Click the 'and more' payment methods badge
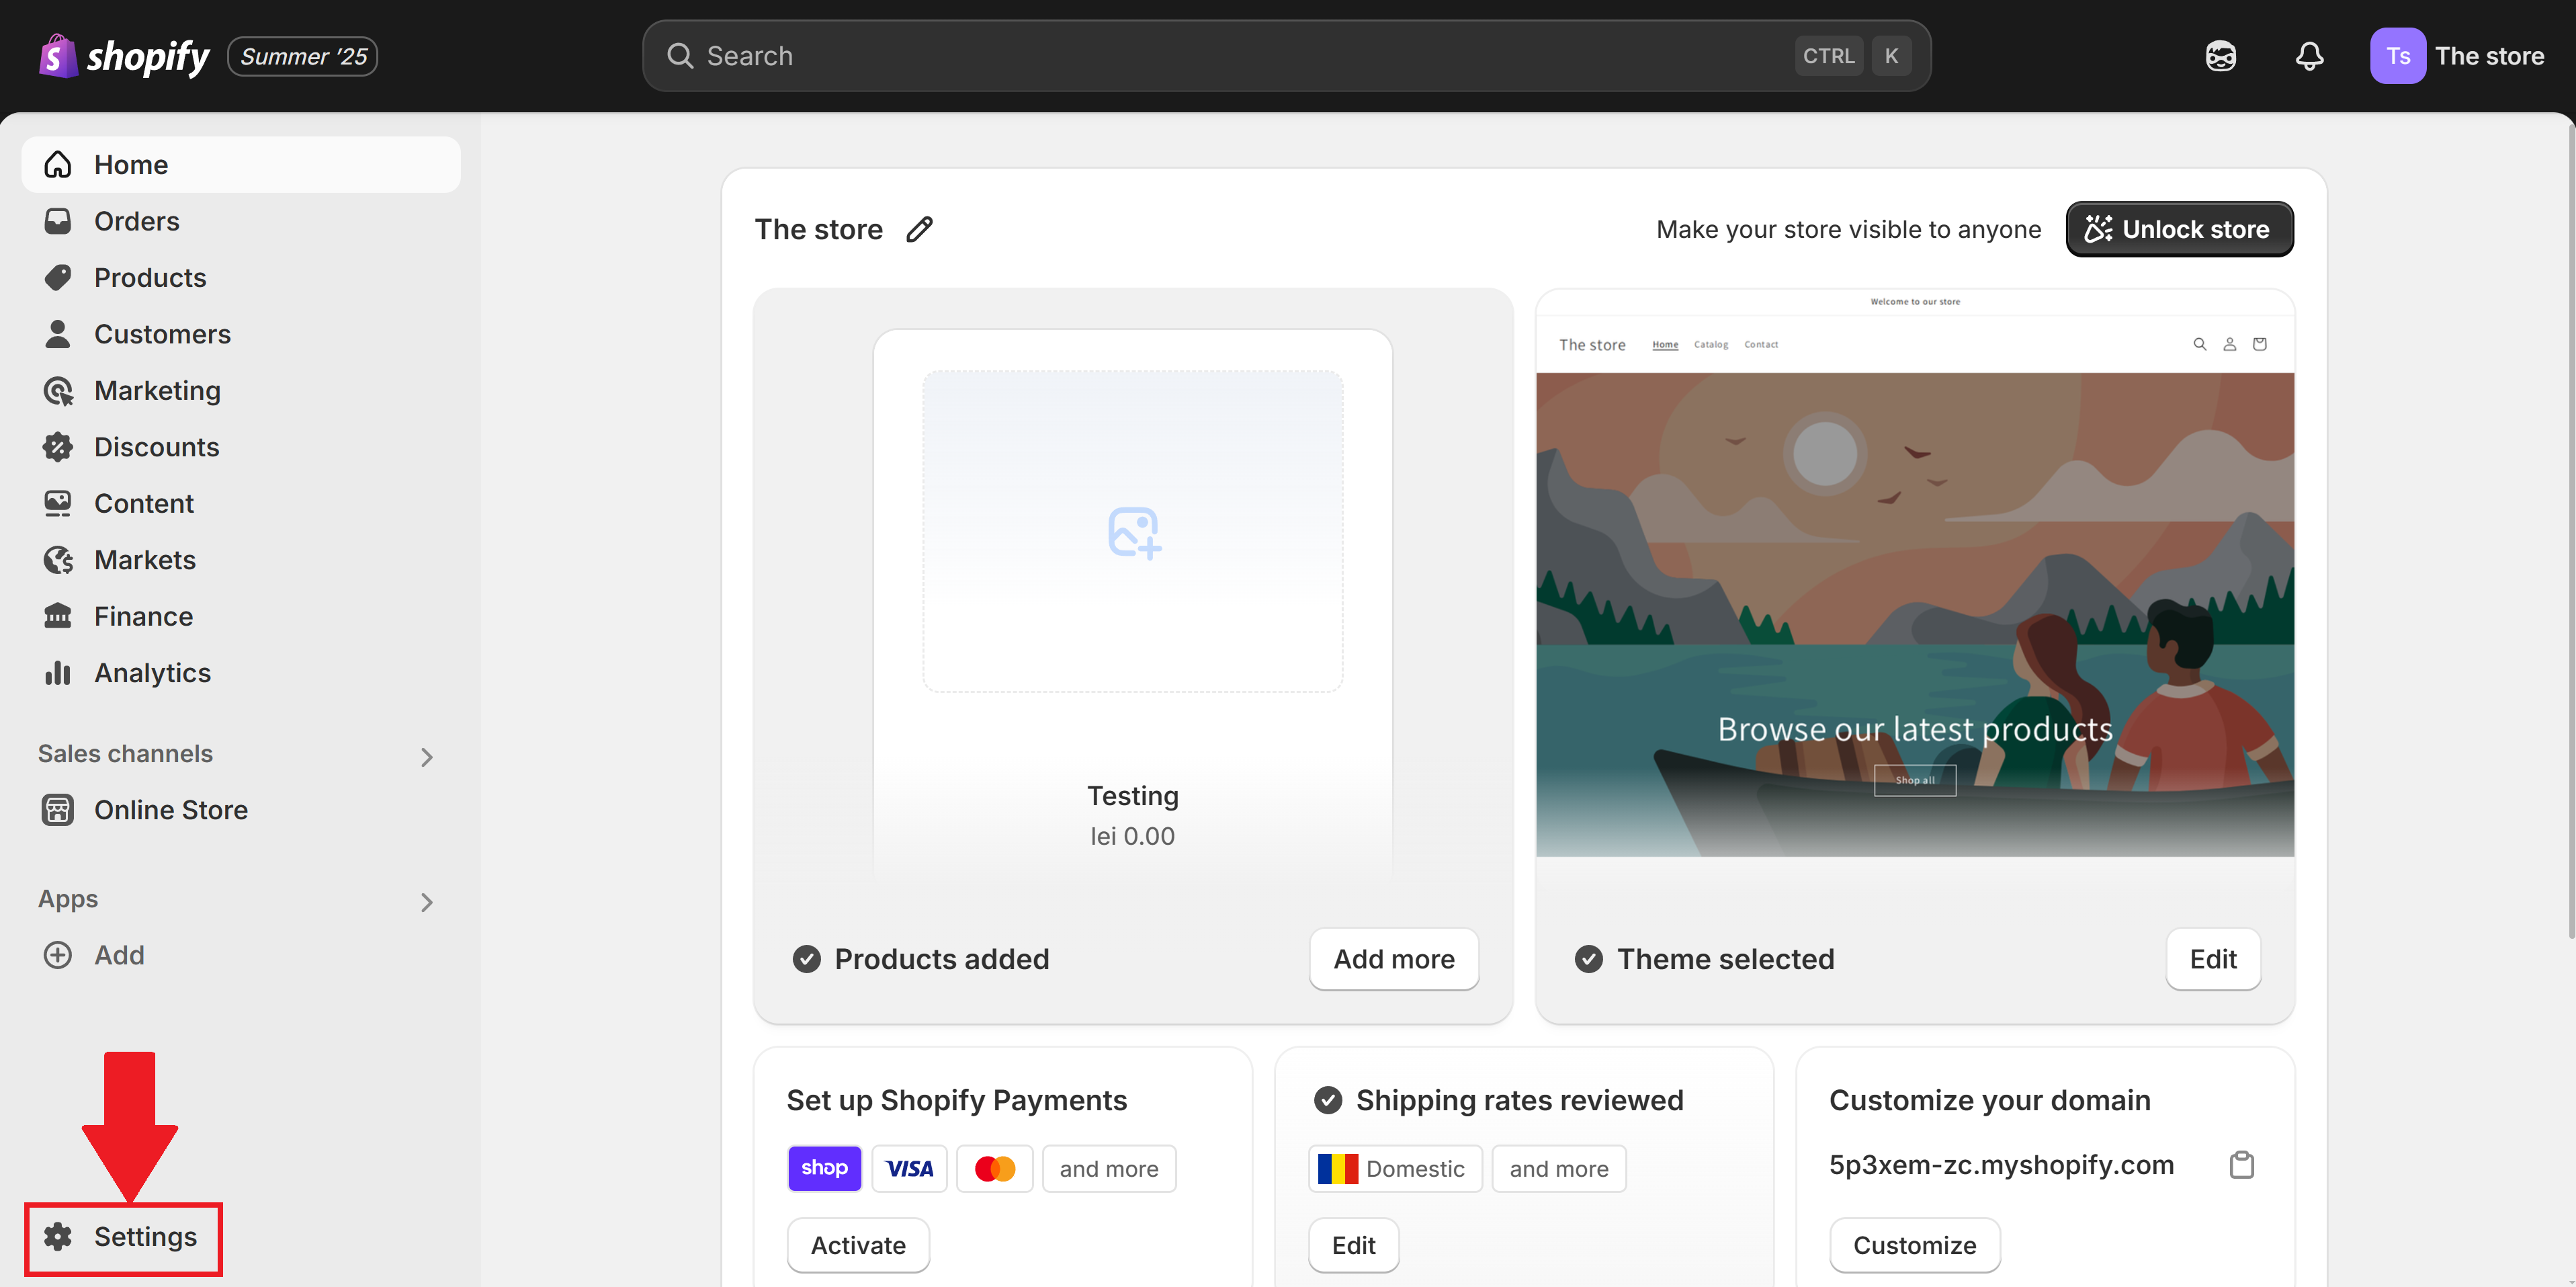The image size is (2576, 1287). 1109,1168
